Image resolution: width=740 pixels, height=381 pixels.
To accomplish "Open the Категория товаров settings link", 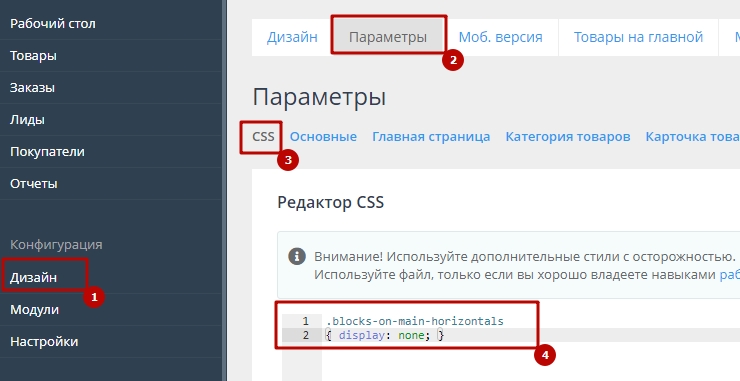I will [x=568, y=137].
